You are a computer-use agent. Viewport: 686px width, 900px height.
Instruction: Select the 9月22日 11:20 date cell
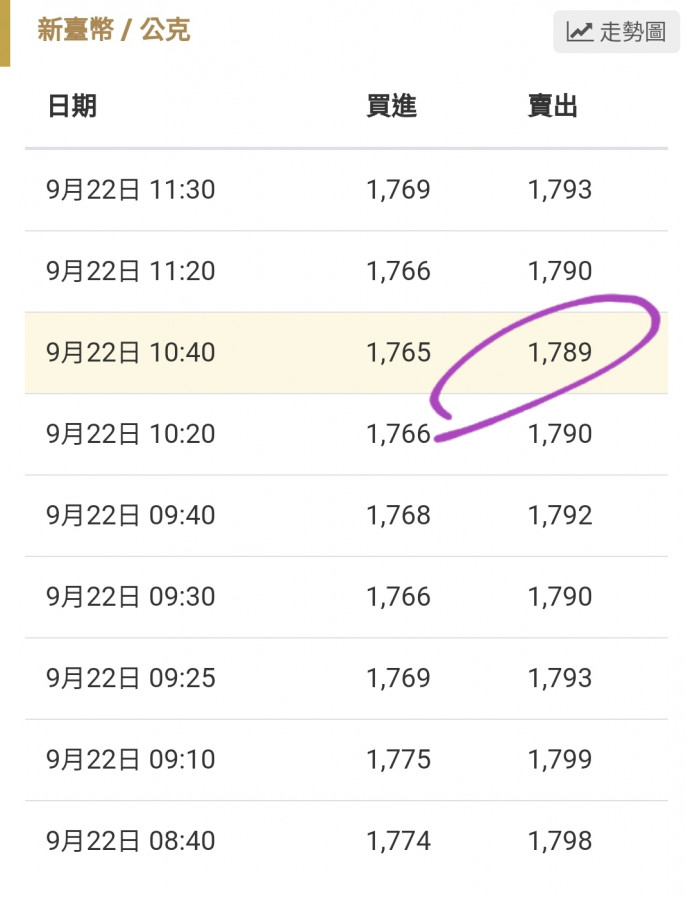point(130,271)
